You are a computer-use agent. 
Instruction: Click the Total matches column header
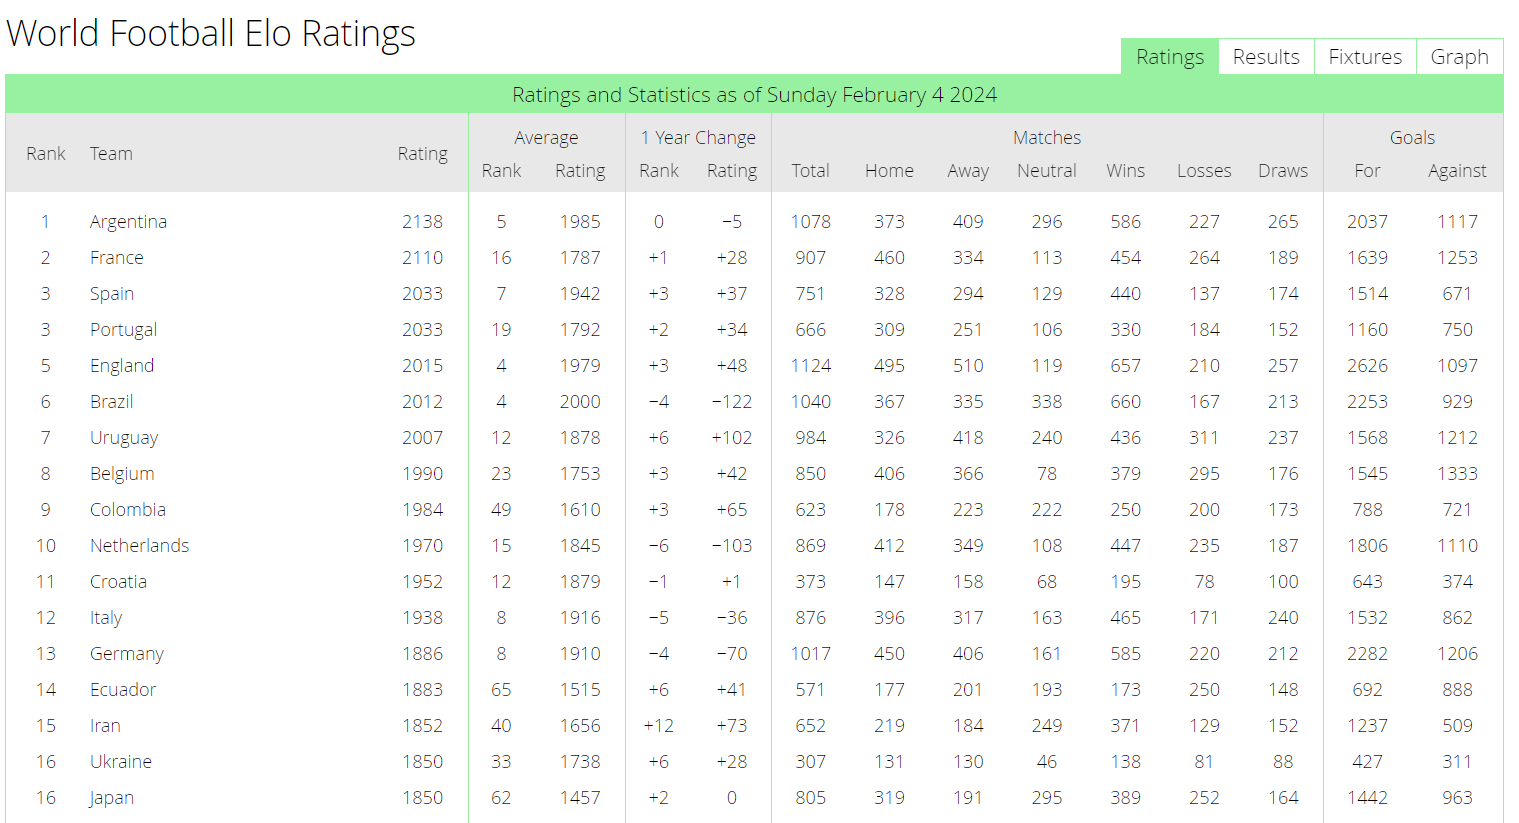click(810, 171)
